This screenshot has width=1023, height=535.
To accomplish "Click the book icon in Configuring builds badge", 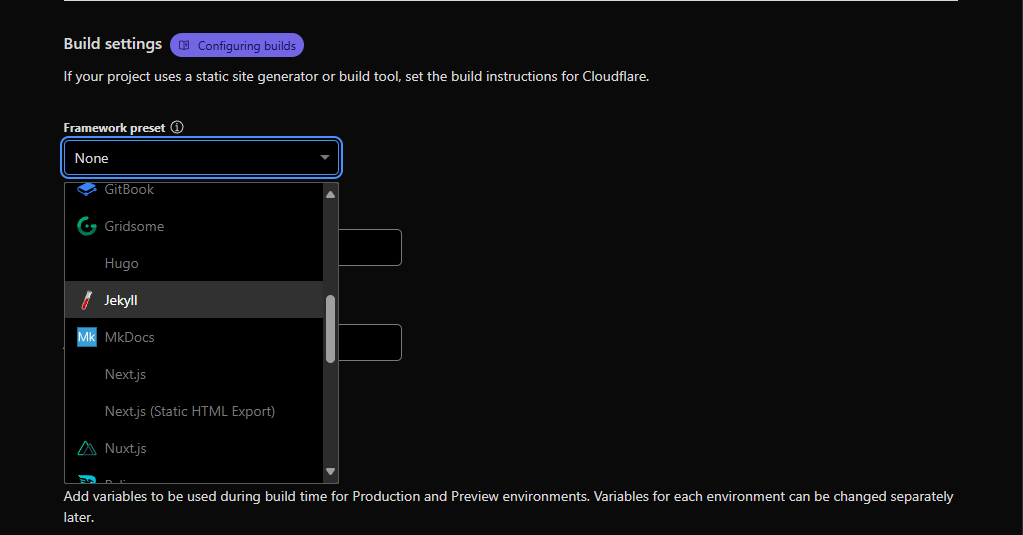I will pyautogui.click(x=184, y=46).
